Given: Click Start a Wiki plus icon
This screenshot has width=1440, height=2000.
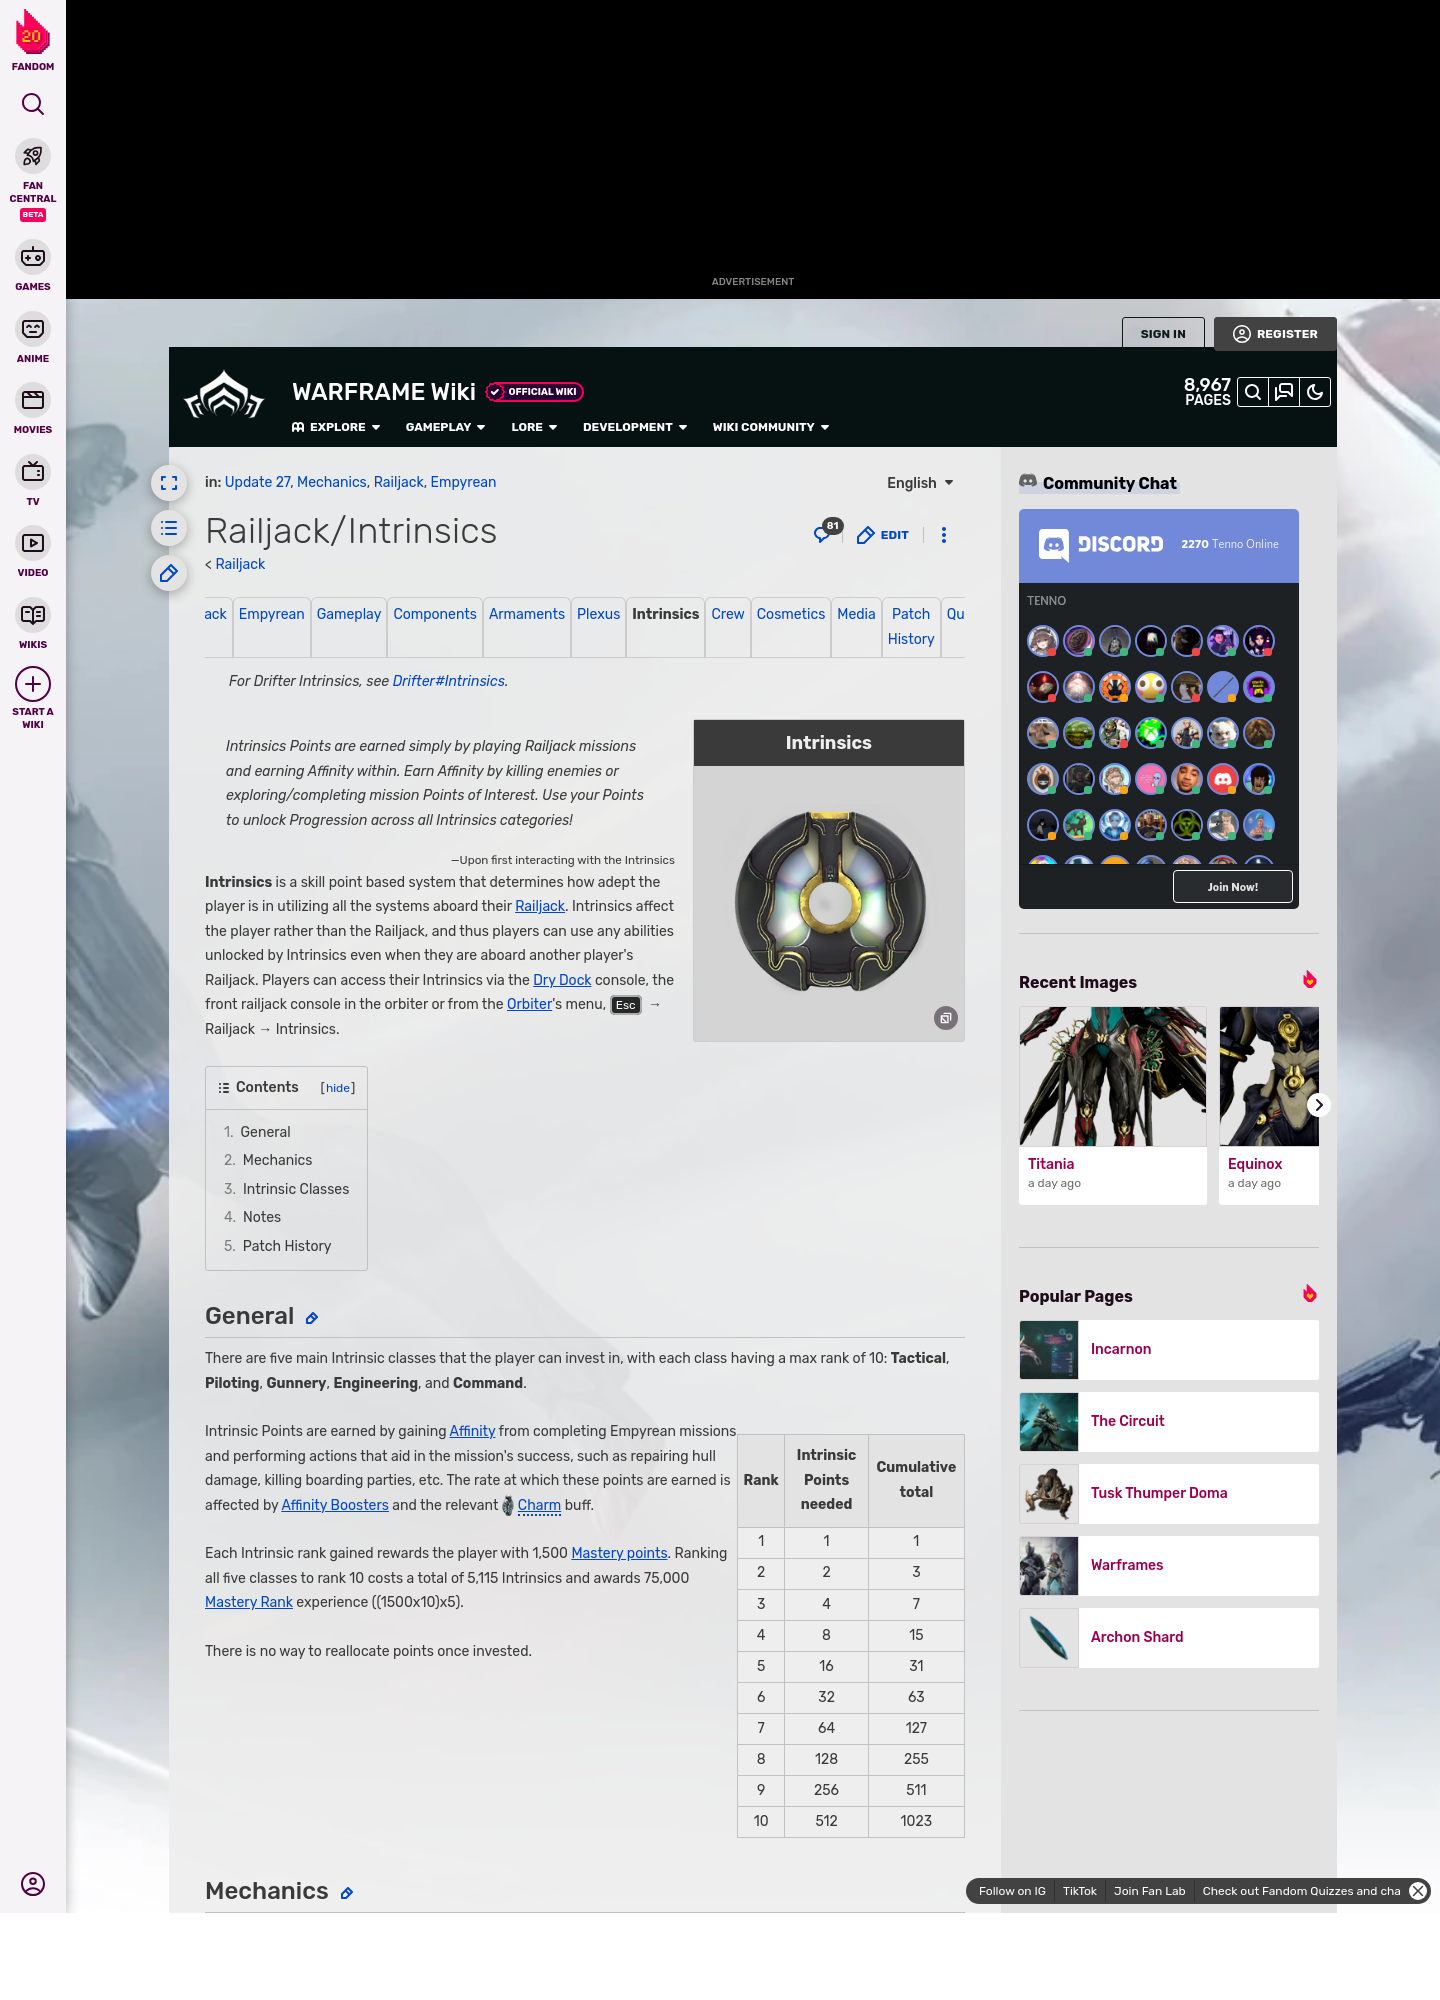Looking at the screenshot, I should point(33,684).
